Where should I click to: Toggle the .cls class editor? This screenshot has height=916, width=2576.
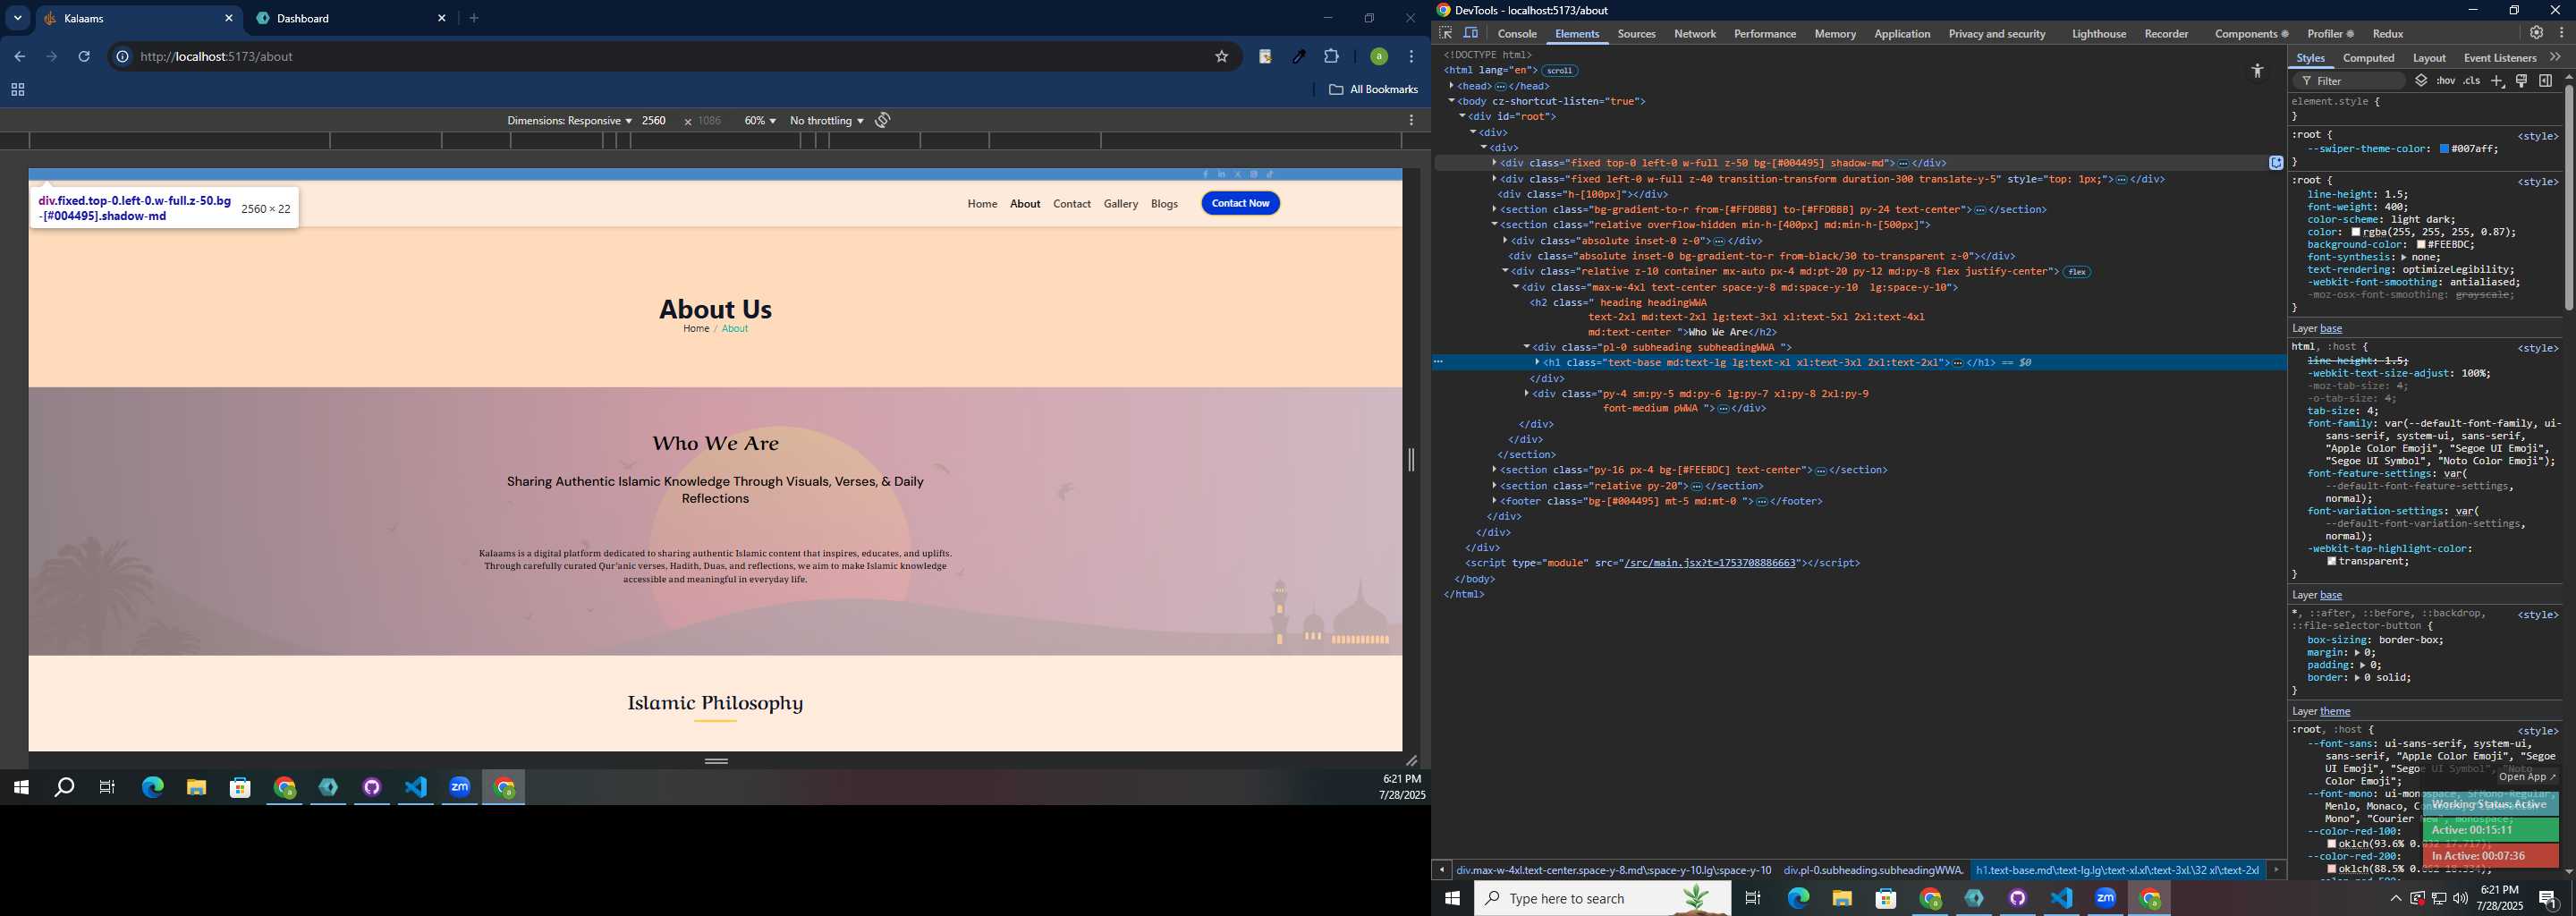click(x=2472, y=81)
